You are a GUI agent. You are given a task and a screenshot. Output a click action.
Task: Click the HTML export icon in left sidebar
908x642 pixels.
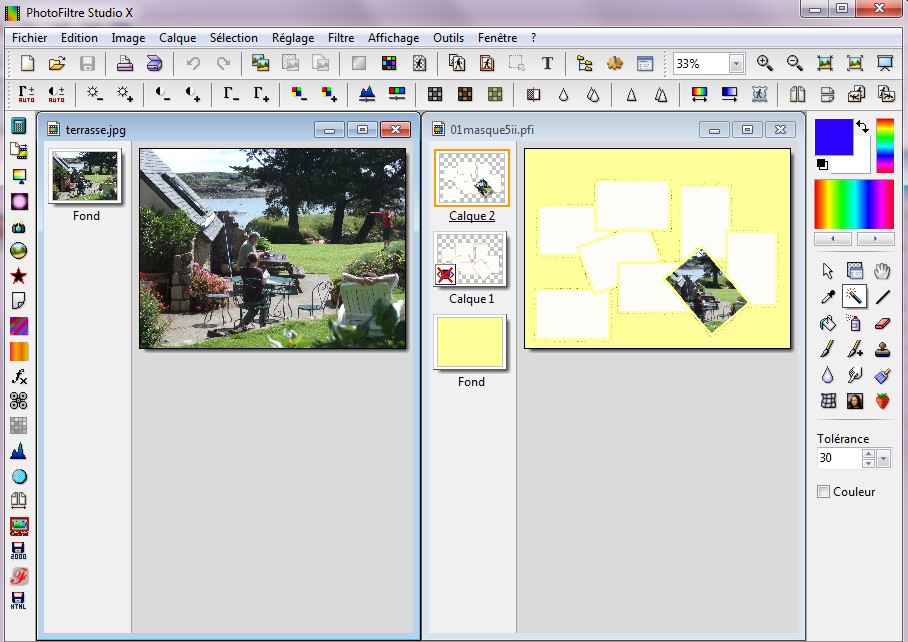coord(19,600)
